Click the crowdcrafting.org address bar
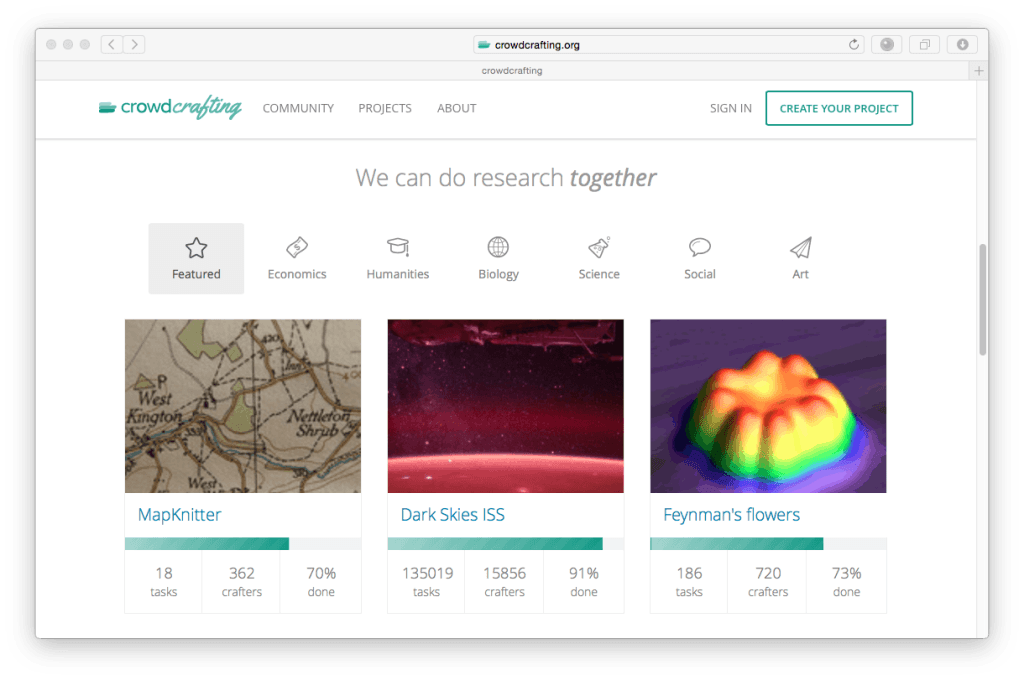This screenshot has height=680, width=1024. [669, 44]
